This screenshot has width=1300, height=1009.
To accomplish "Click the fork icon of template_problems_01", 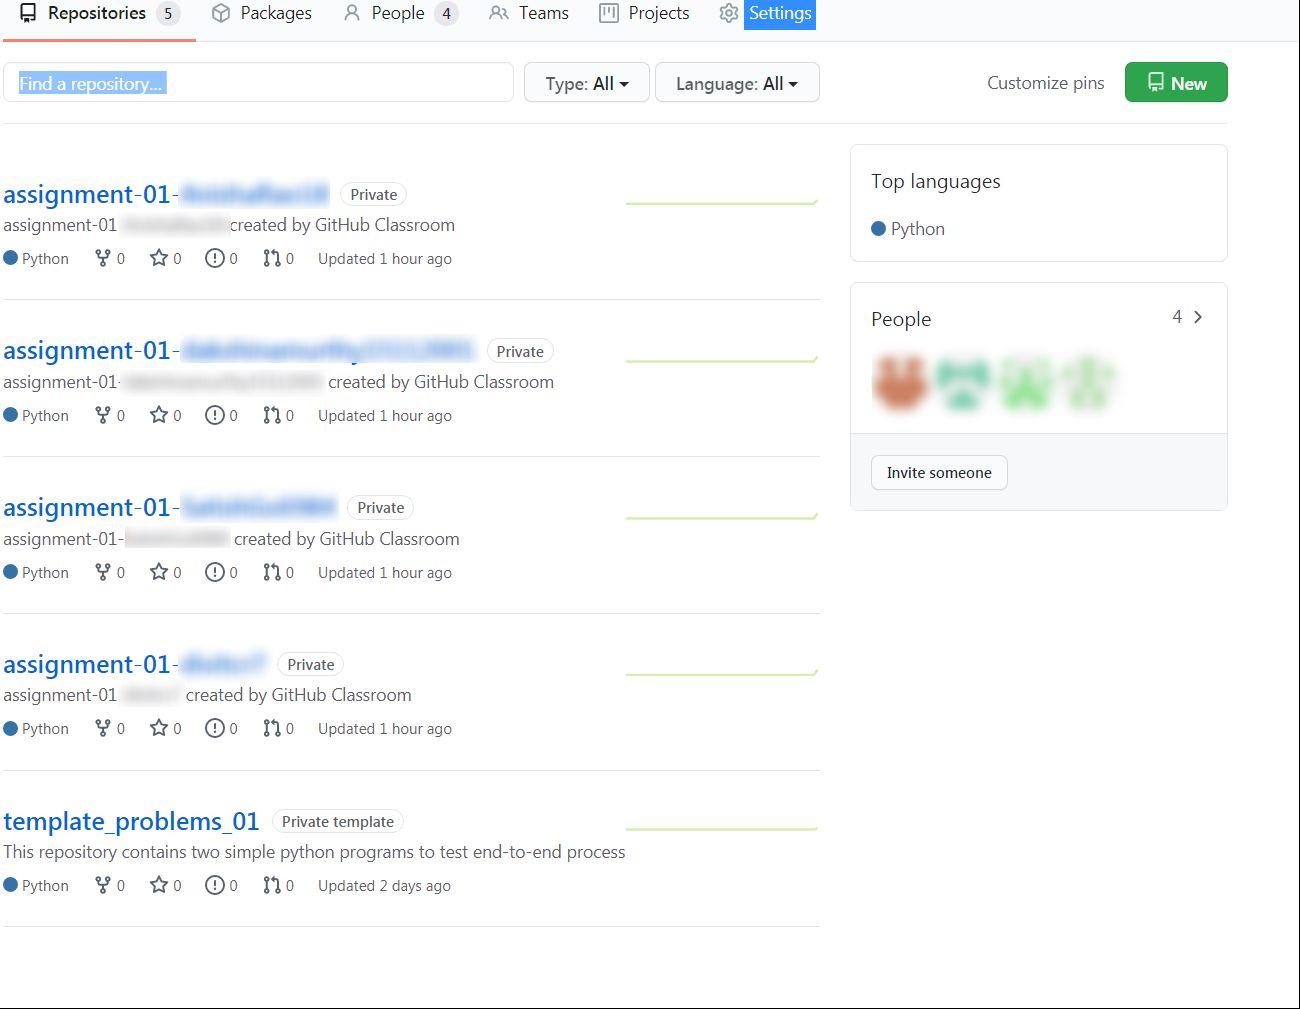I will pyautogui.click(x=102, y=885).
